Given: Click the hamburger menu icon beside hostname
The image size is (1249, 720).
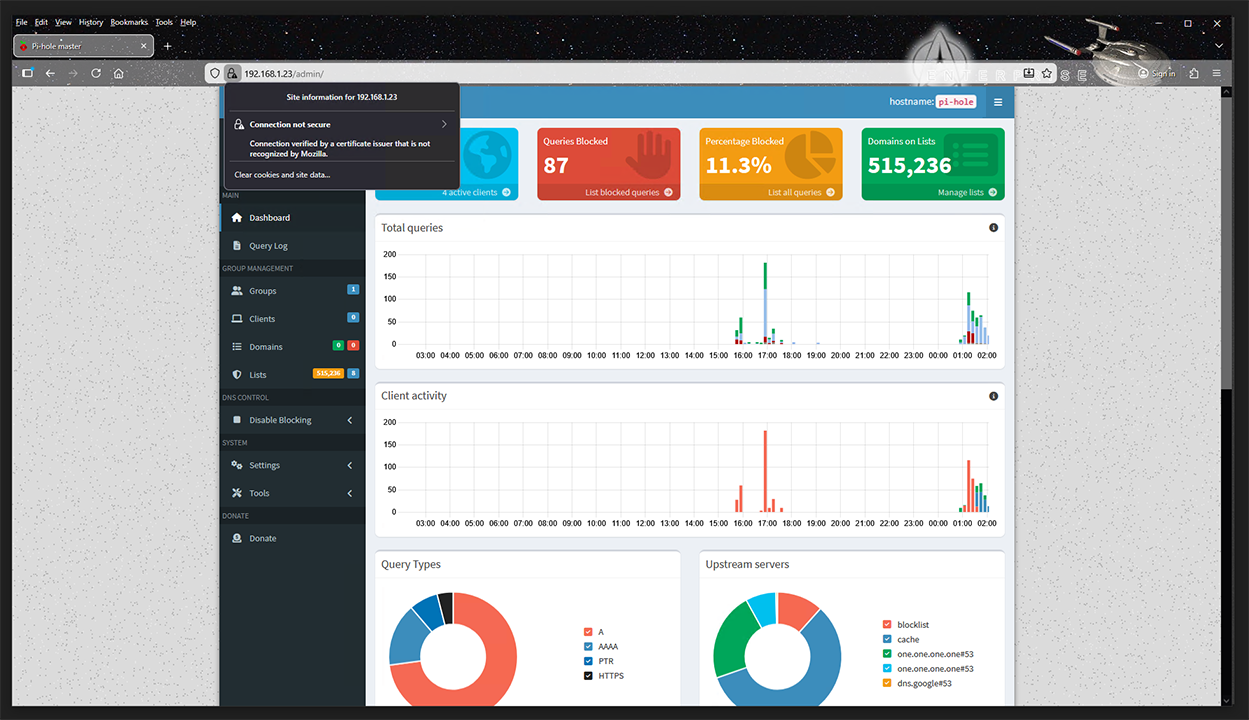Looking at the screenshot, I should click(x=997, y=102).
